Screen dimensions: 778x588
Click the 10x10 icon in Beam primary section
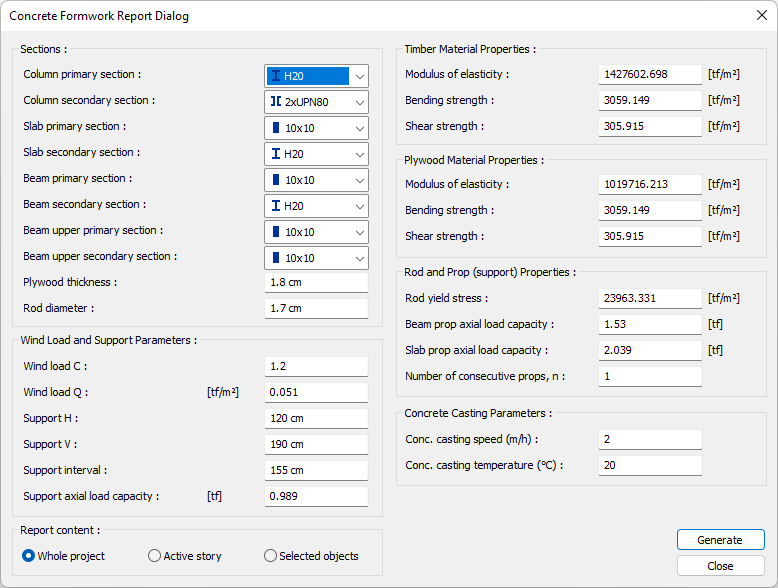click(x=276, y=180)
